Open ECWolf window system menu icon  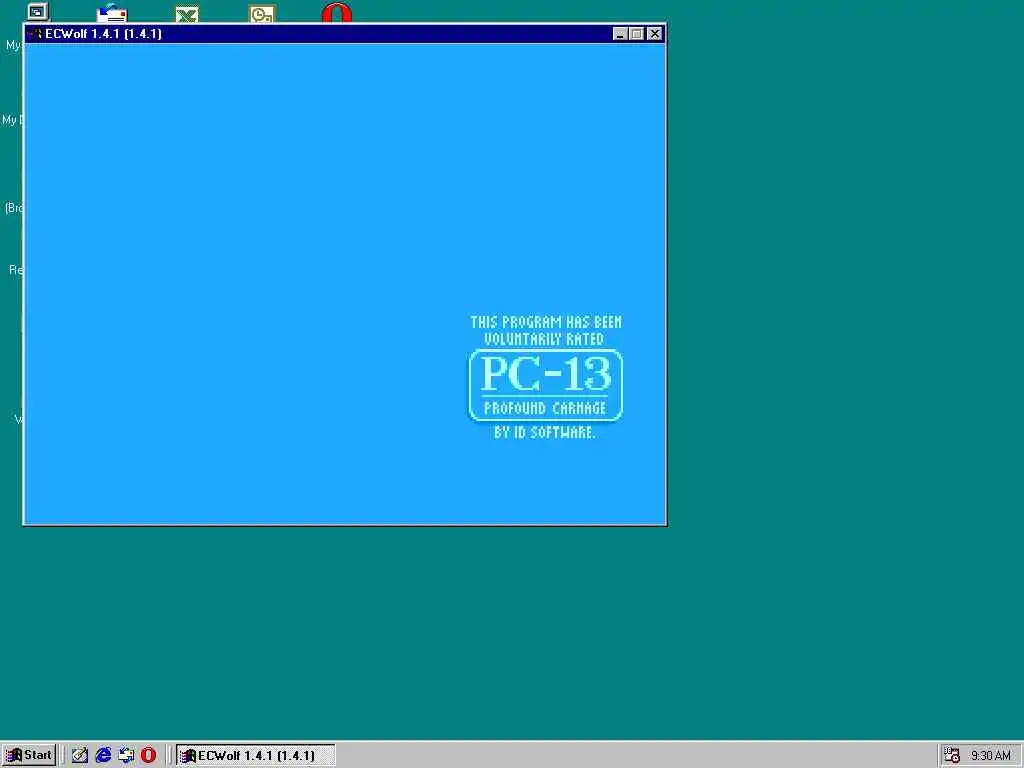(35, 34)
